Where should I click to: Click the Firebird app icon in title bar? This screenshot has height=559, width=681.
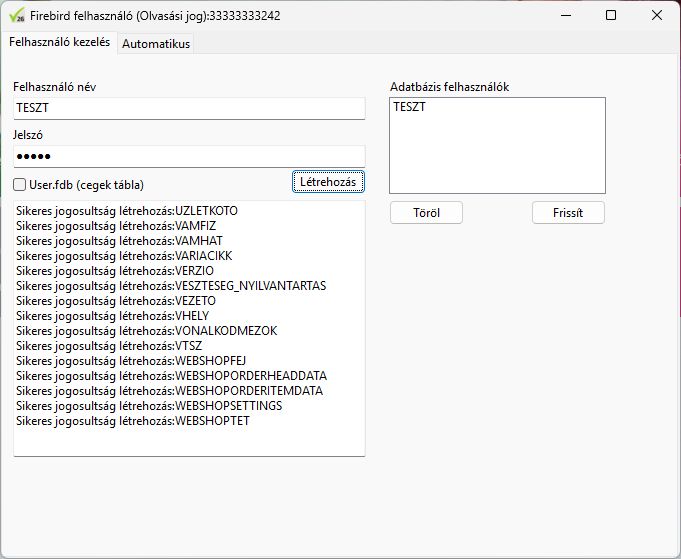click(x=17, y=15)
